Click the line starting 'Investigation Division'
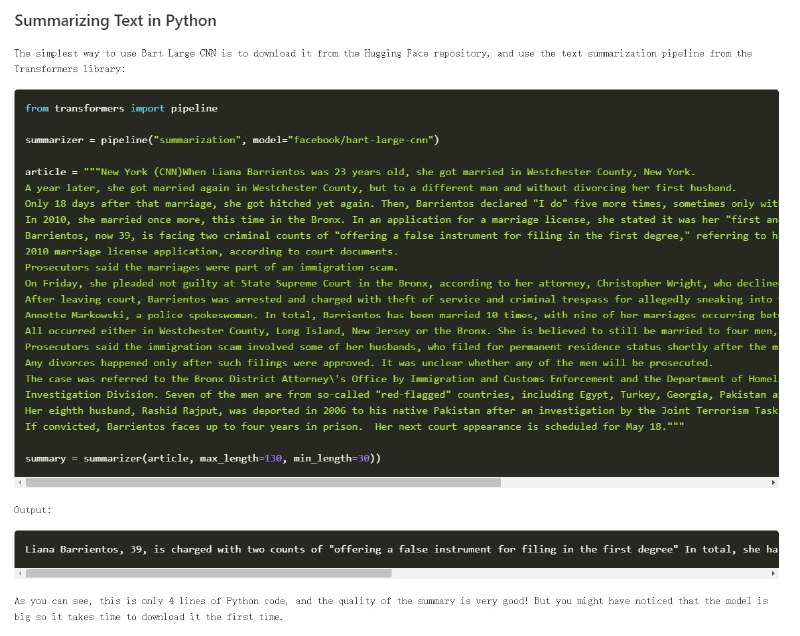Screen dimensions: 800x636 402,395
